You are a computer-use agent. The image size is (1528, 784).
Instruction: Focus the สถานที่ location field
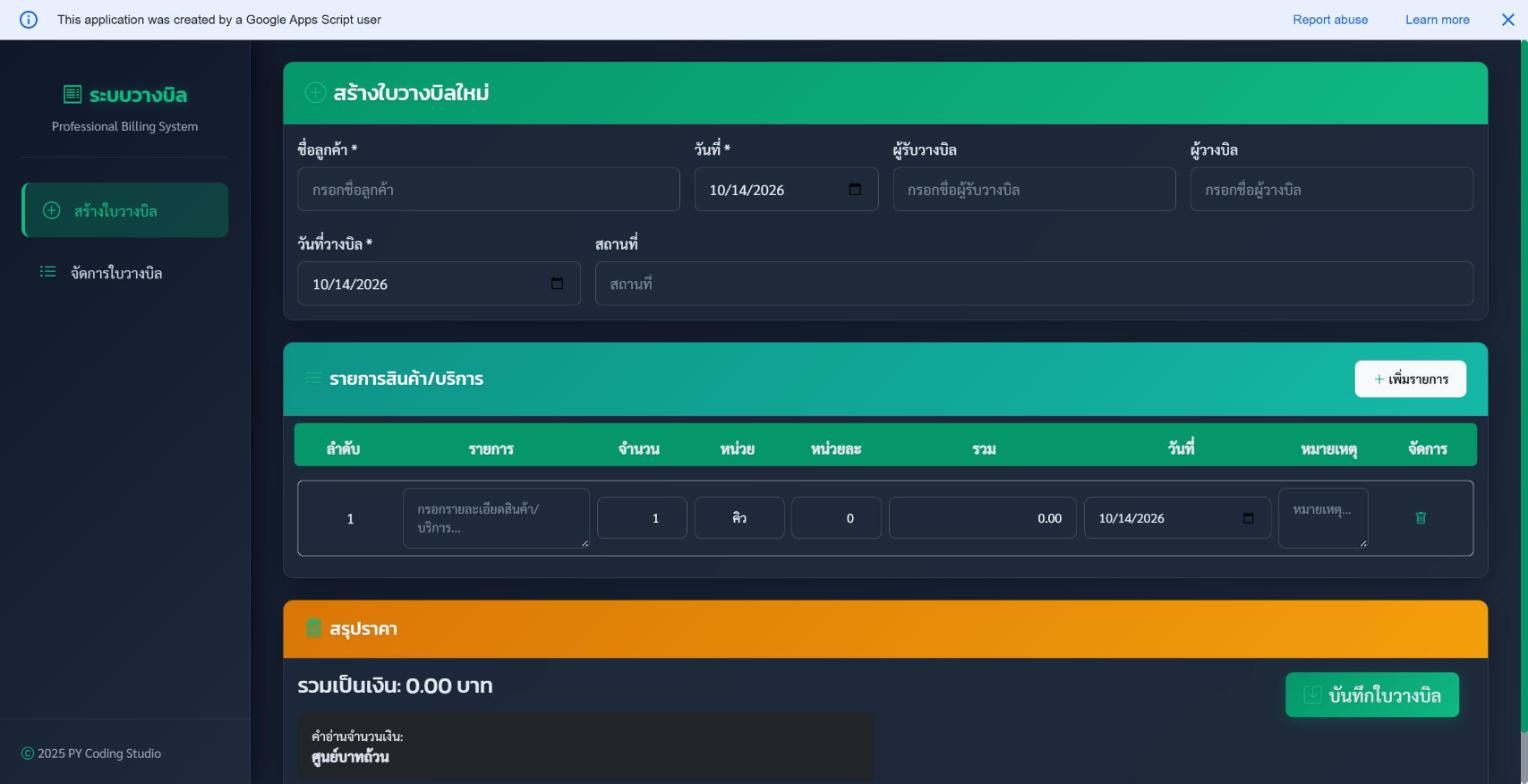[1034, 283]
